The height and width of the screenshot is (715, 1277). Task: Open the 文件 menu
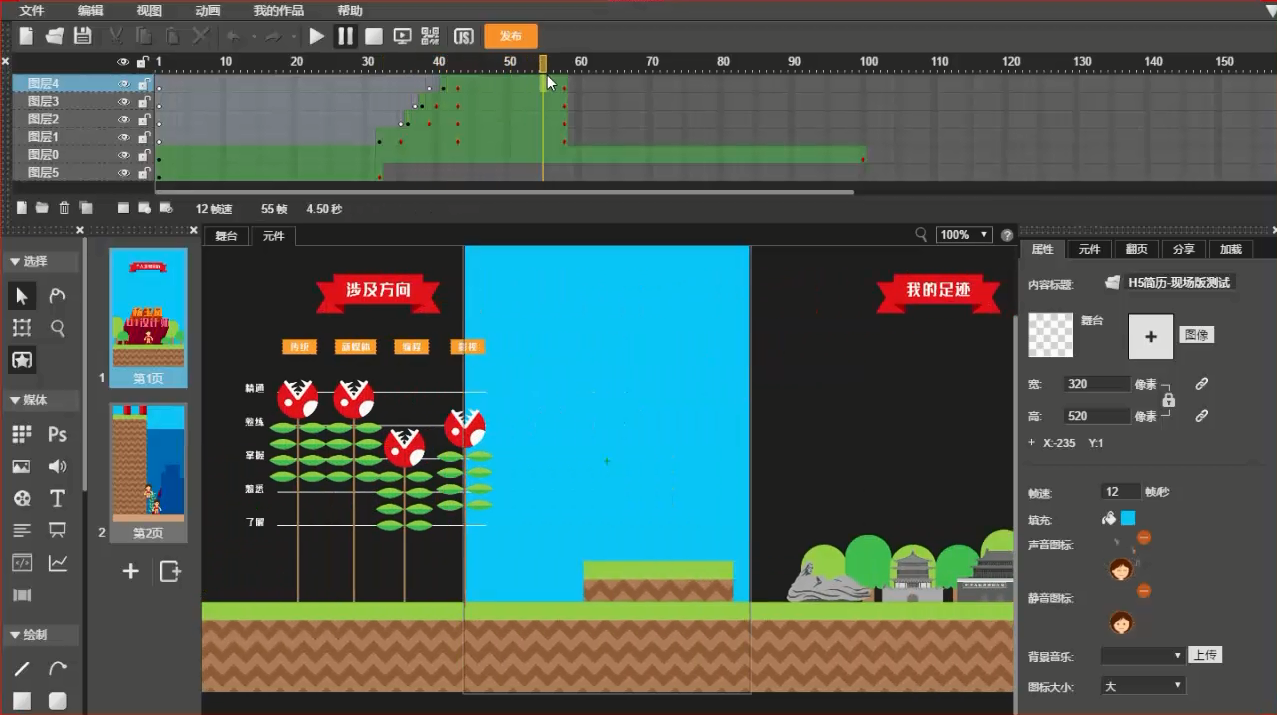pos(32,11)
